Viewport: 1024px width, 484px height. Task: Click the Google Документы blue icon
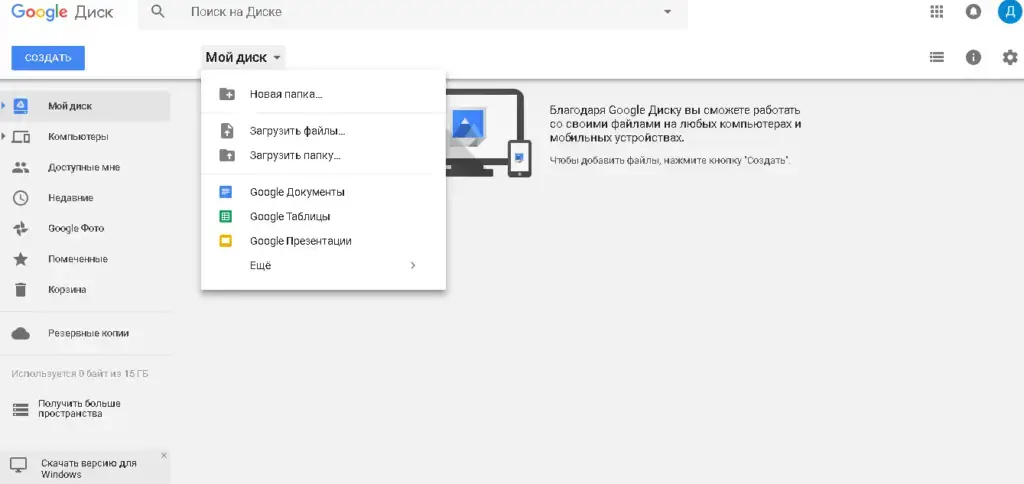226,191
